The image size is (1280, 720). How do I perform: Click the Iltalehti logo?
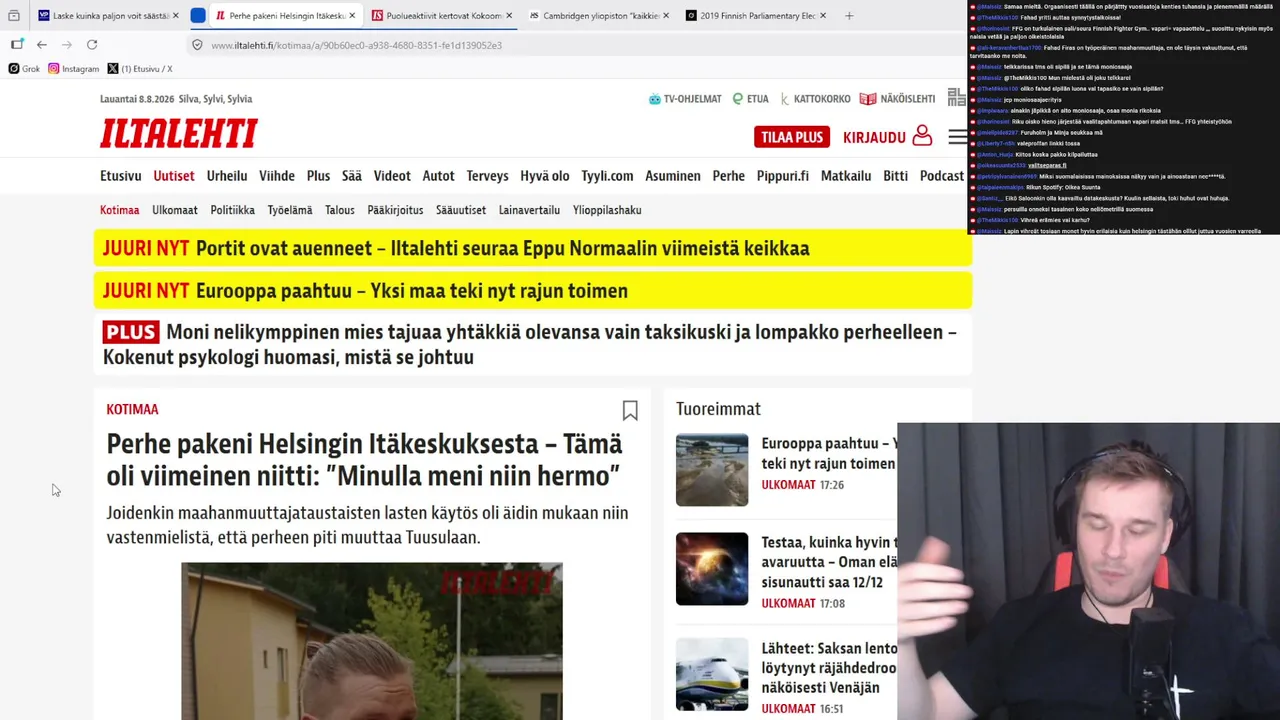click(179, 134)
